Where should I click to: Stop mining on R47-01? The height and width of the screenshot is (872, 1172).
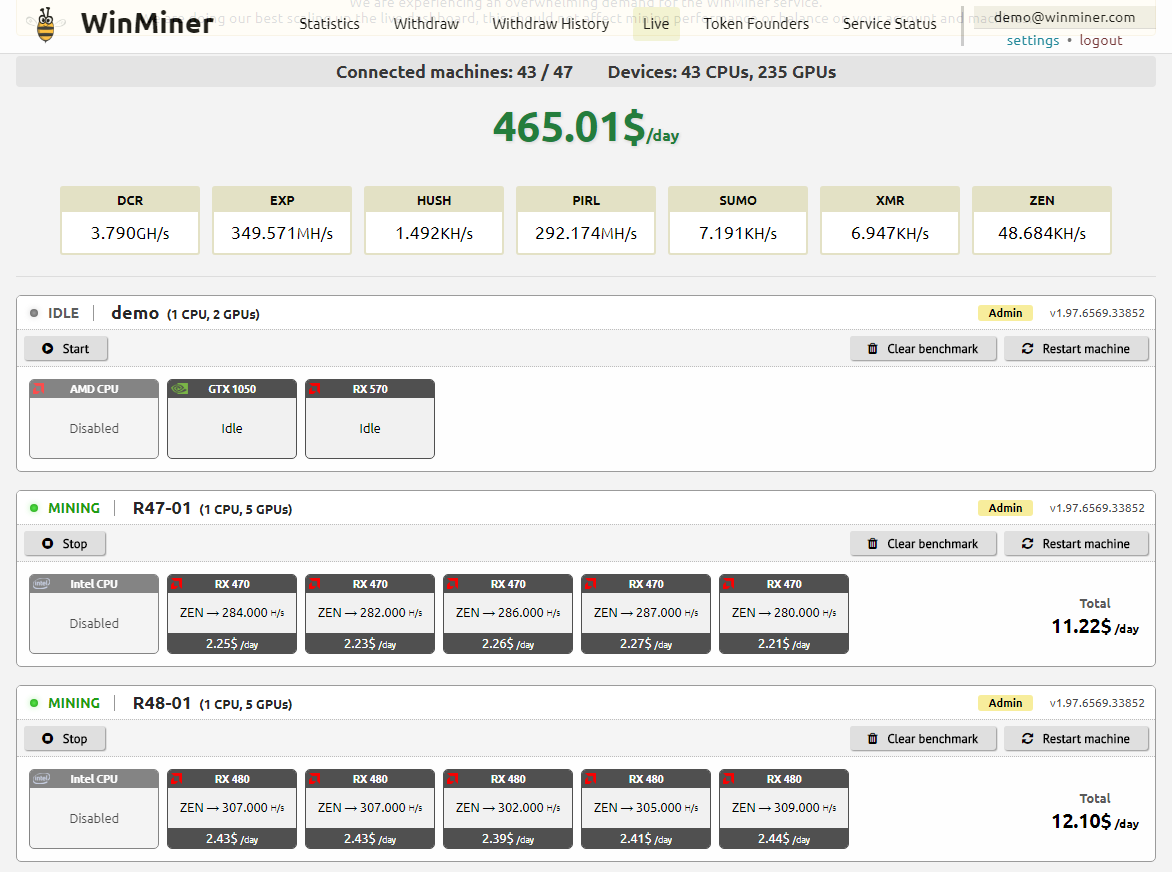tap(65, 544)
